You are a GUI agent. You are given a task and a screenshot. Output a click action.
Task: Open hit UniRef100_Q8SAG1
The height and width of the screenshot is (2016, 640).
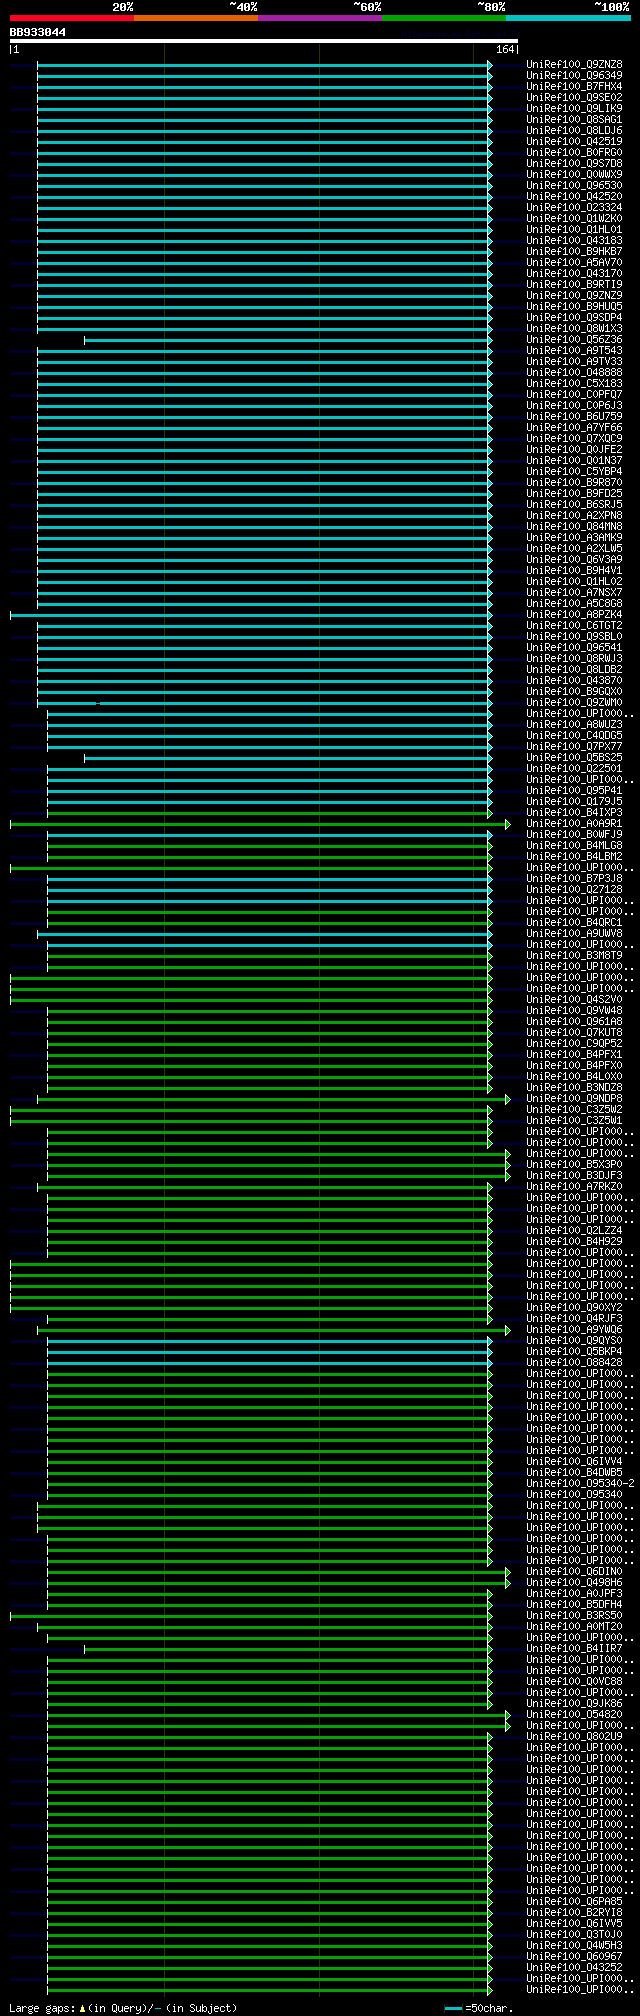coord(574,120)
